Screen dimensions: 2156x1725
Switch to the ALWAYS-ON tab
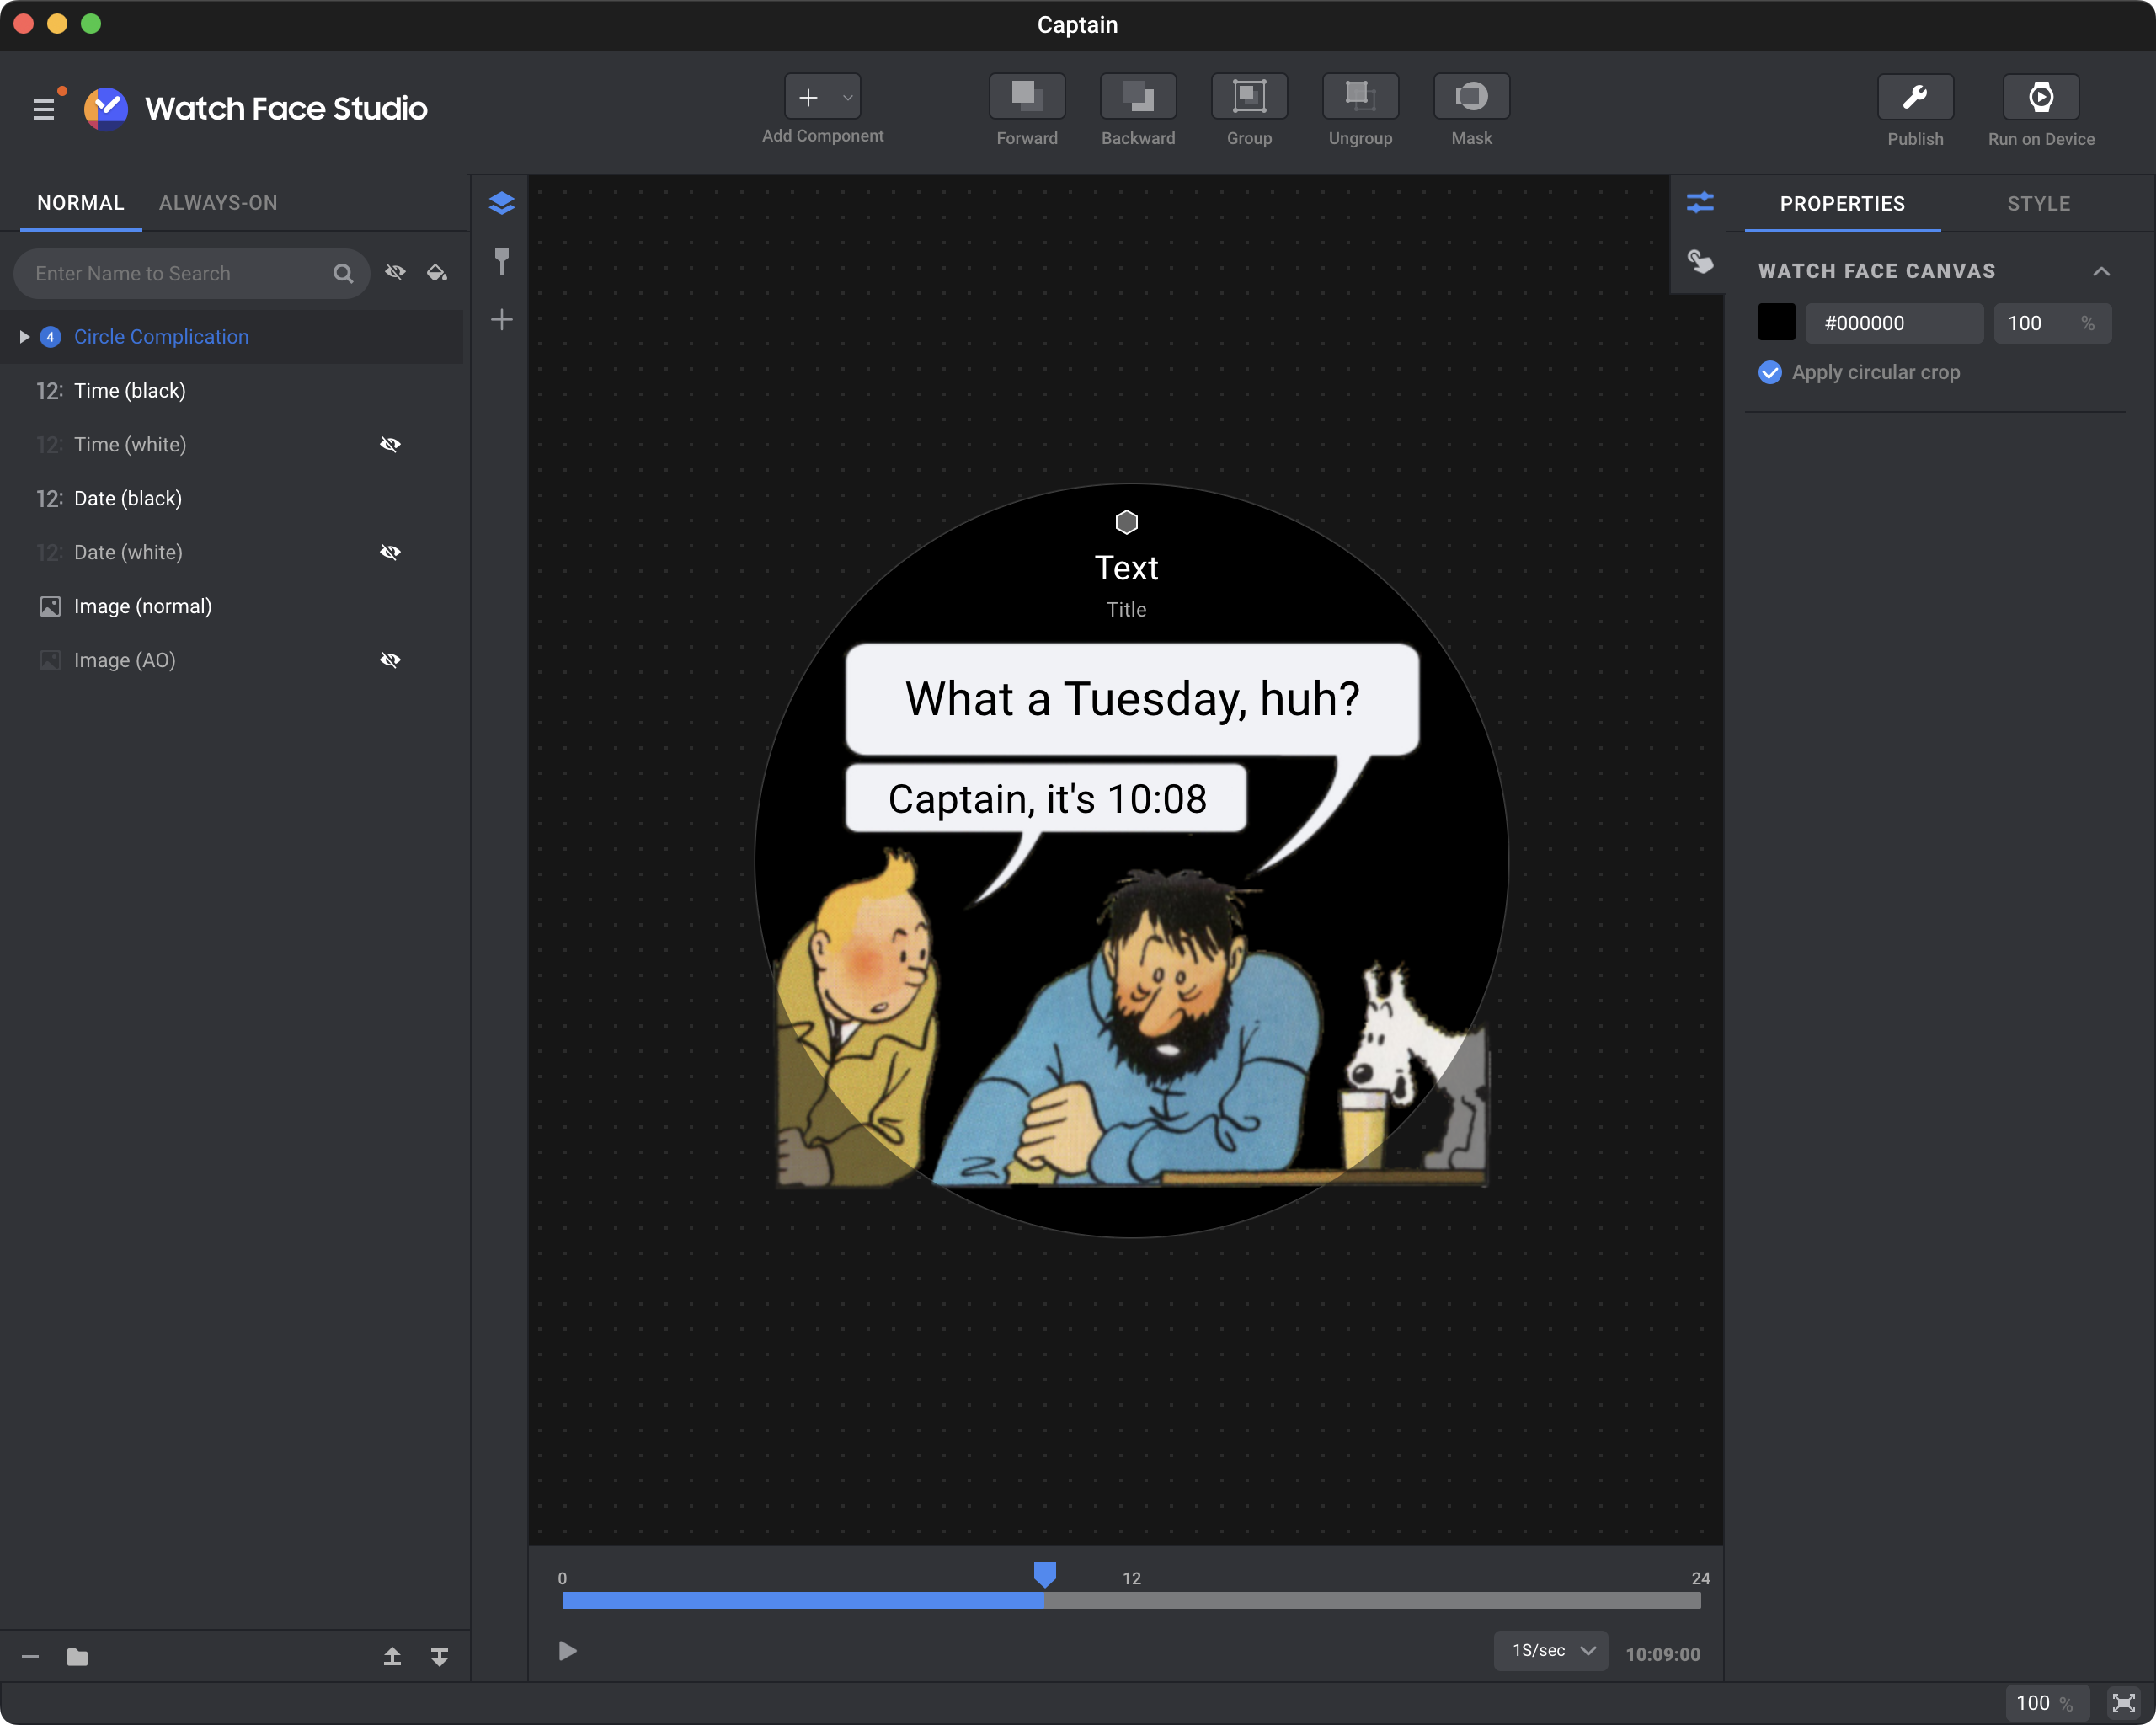pos(218,203)
